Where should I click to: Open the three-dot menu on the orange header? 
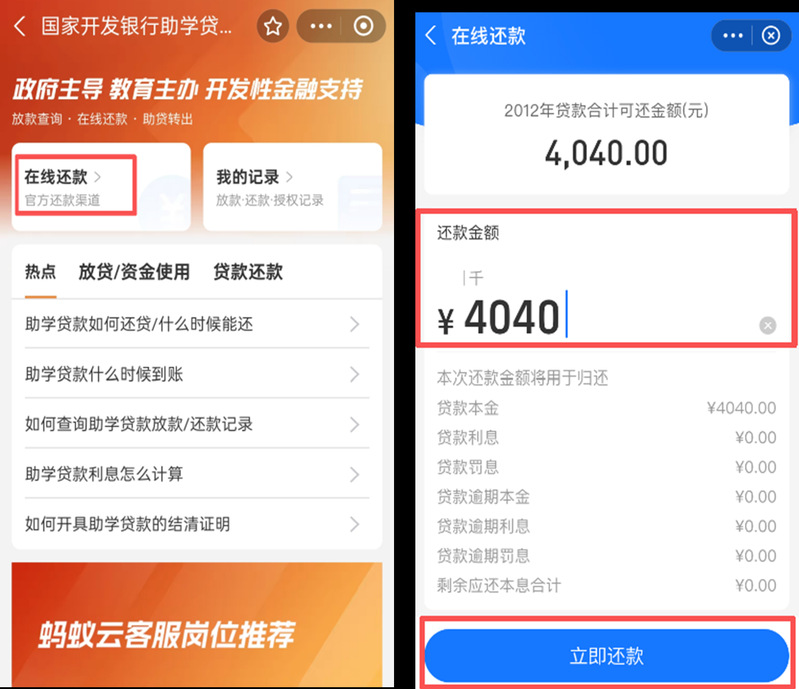pos(321,26)
